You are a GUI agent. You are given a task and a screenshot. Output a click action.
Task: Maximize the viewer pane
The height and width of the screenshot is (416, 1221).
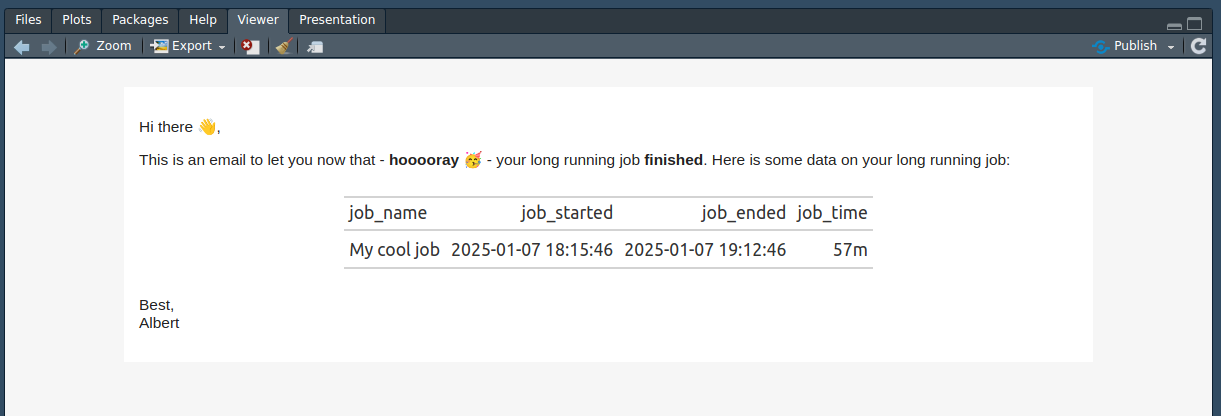[1194, 24]
